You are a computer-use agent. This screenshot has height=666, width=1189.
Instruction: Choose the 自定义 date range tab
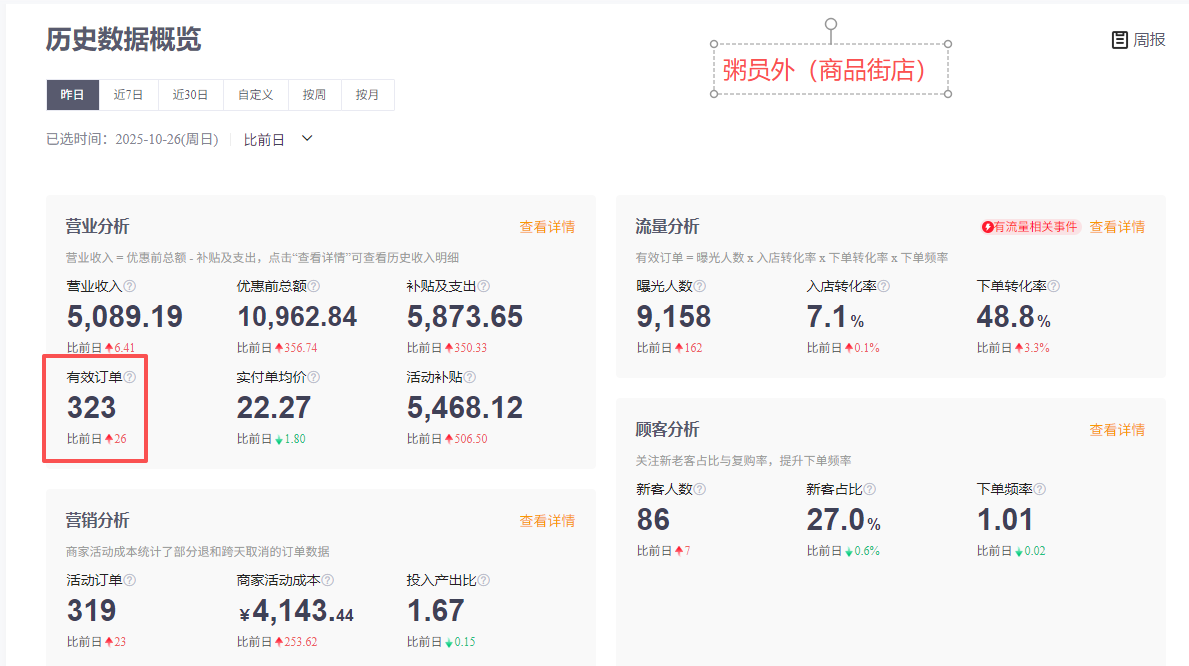(255, 95)
